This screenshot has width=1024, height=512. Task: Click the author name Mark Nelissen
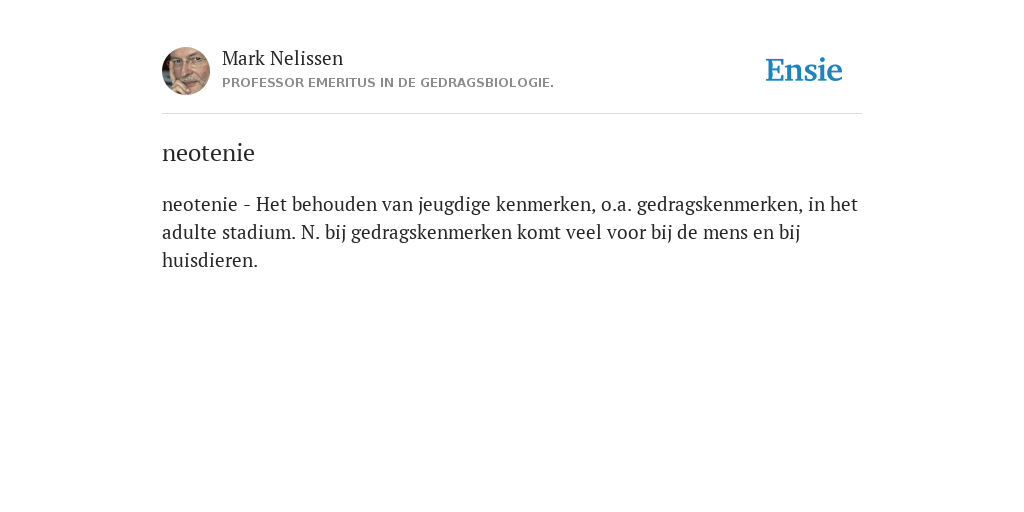tap(282, 58)
